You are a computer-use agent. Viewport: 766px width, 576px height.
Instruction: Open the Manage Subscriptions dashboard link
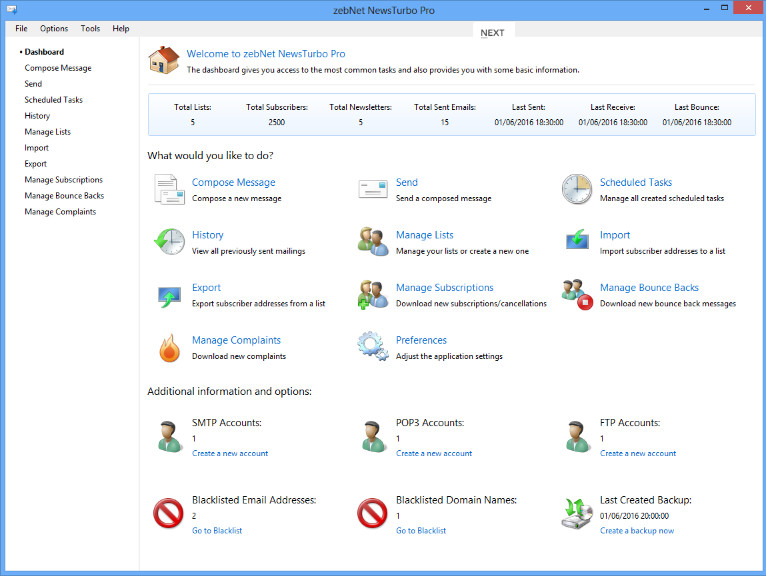pos(445,287)
